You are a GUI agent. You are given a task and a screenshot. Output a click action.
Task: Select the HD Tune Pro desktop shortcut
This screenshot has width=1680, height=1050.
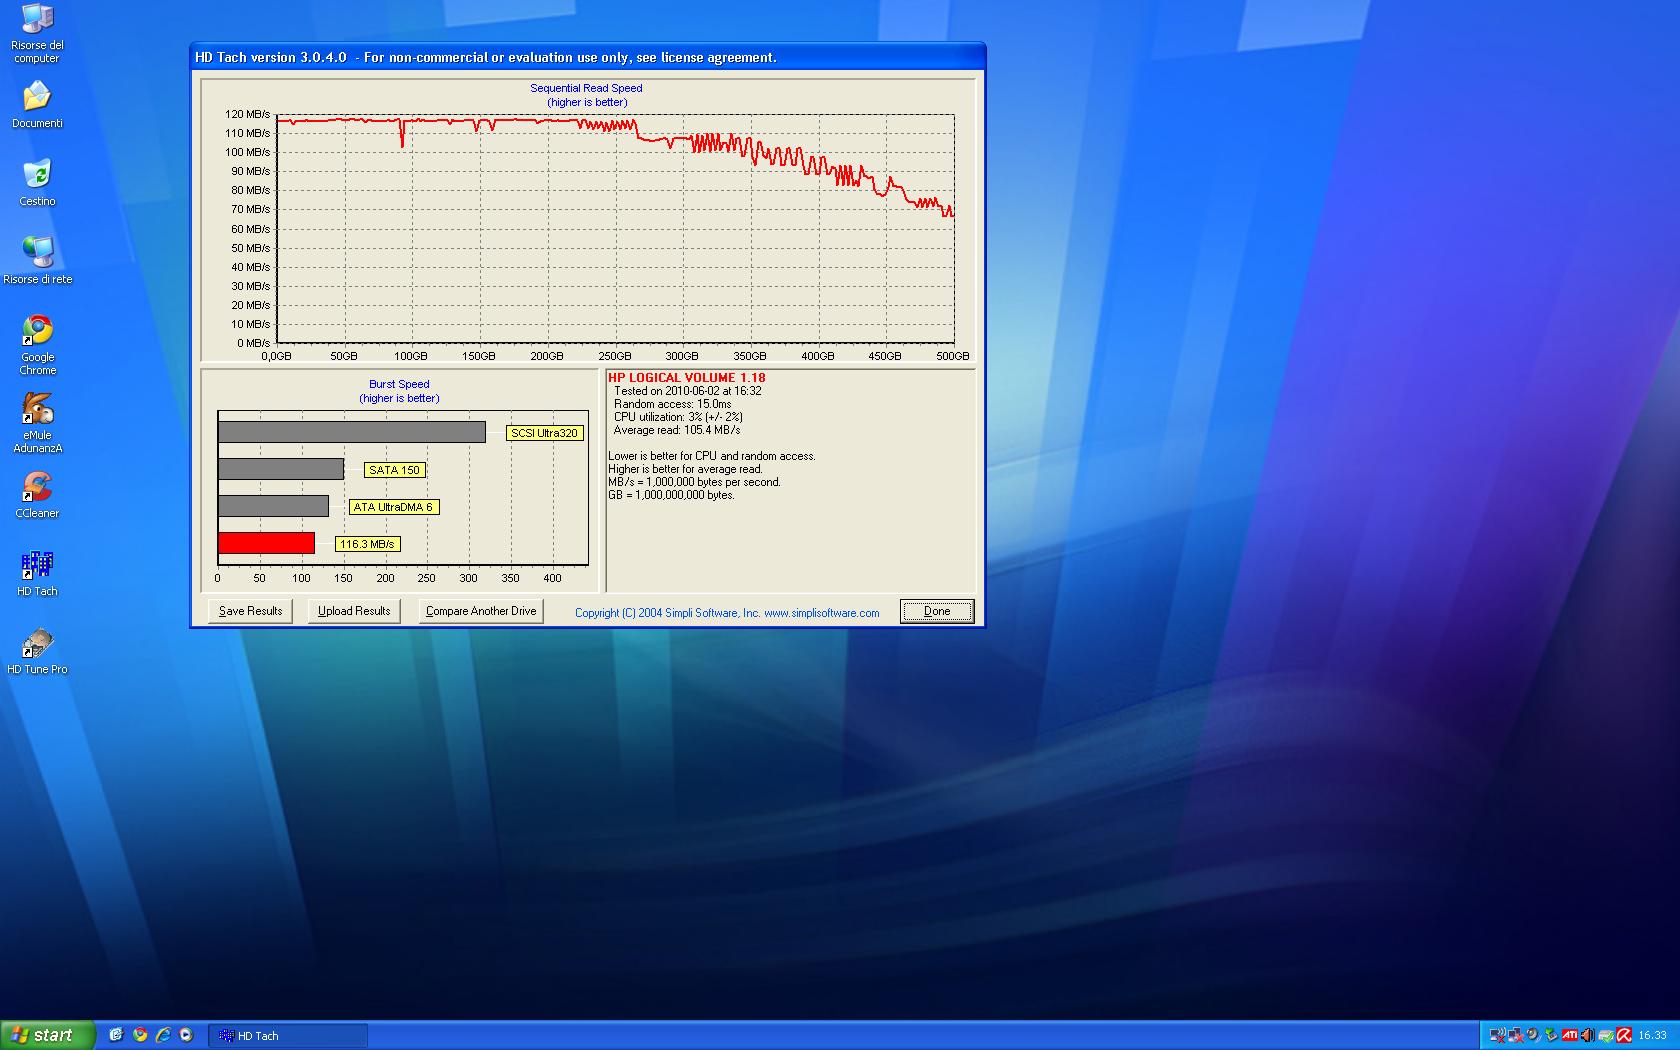pyautogui.click(x=37, y=651)
